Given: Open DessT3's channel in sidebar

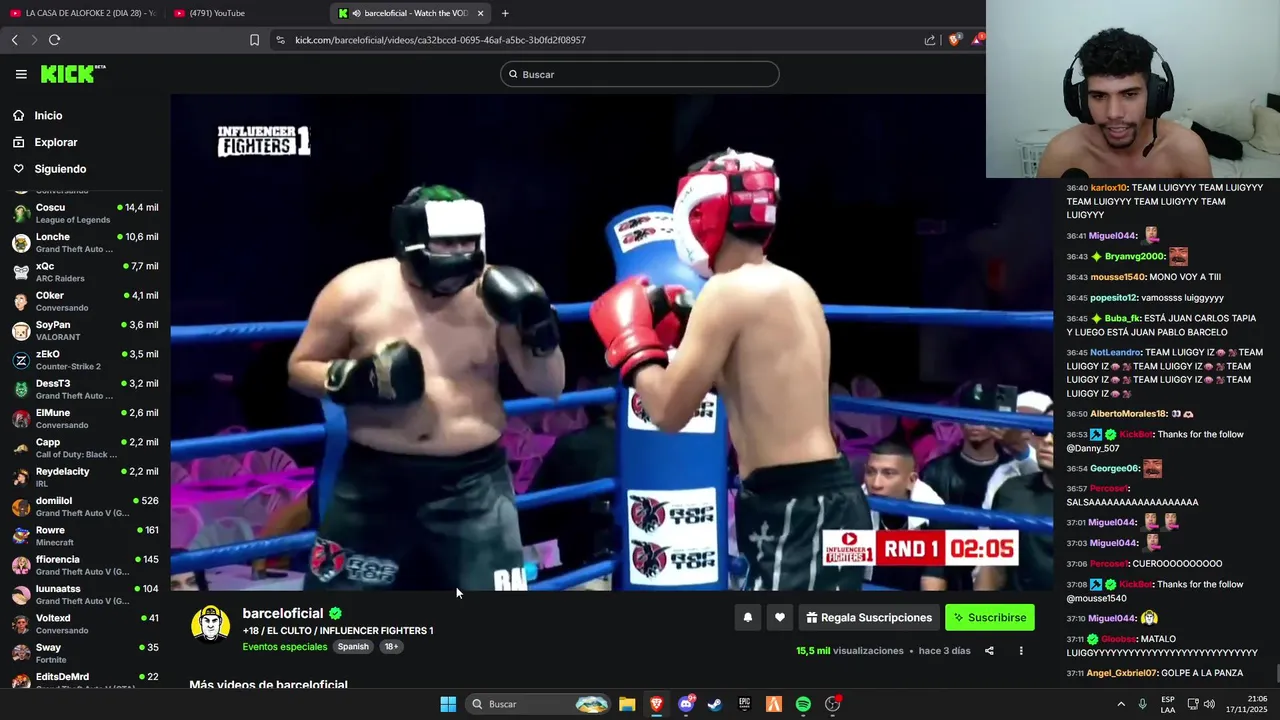Looking at the screenshot, I should [x=85, y=389].
